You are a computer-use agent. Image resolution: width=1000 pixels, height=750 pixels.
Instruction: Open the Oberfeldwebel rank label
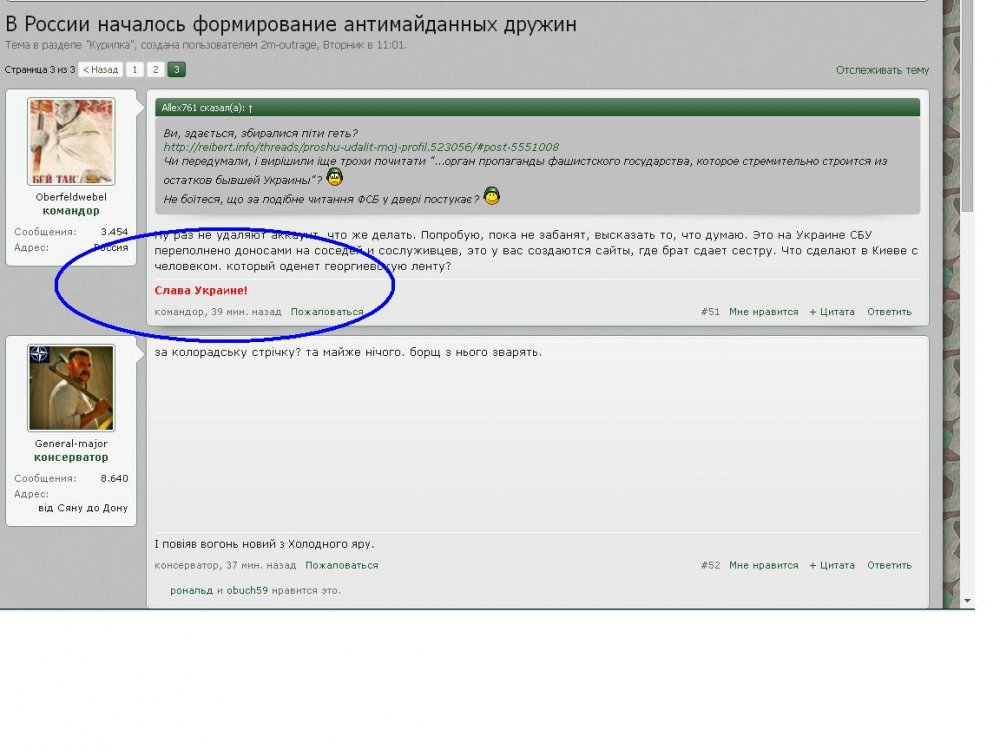[x=71, y=197]
